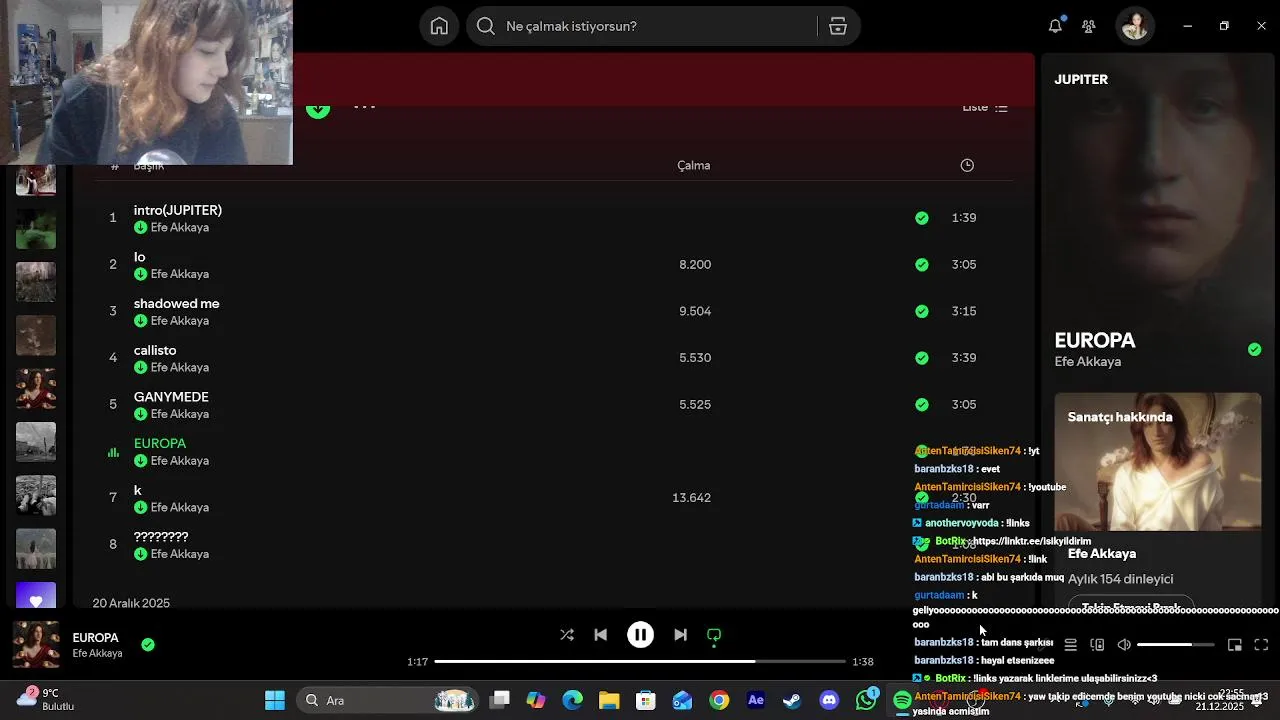Viewport: 1280px width, 720px height.
Task: Click the Çalma column header
Action: [694, 165]
